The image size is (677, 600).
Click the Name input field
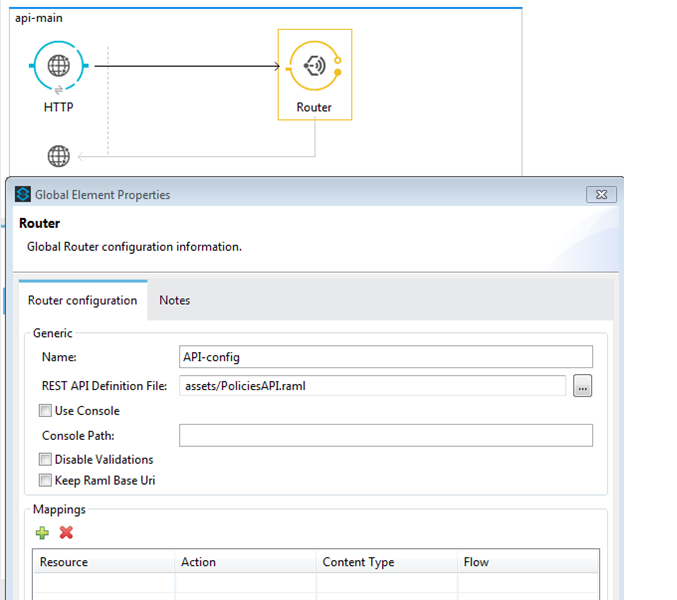[385, 357]
